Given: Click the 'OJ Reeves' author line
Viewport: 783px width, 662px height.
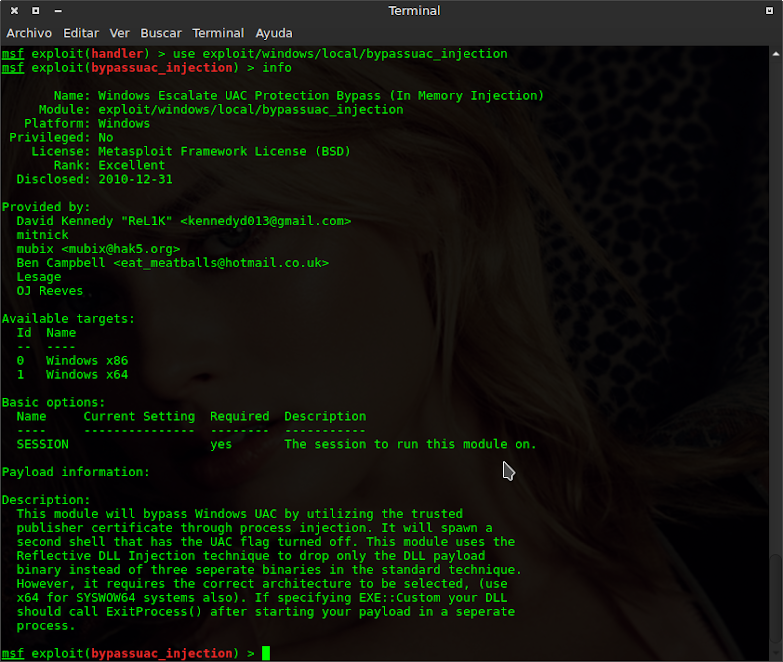Looking at the screenshot, I should pyautogui.click(x=50, y=291).
